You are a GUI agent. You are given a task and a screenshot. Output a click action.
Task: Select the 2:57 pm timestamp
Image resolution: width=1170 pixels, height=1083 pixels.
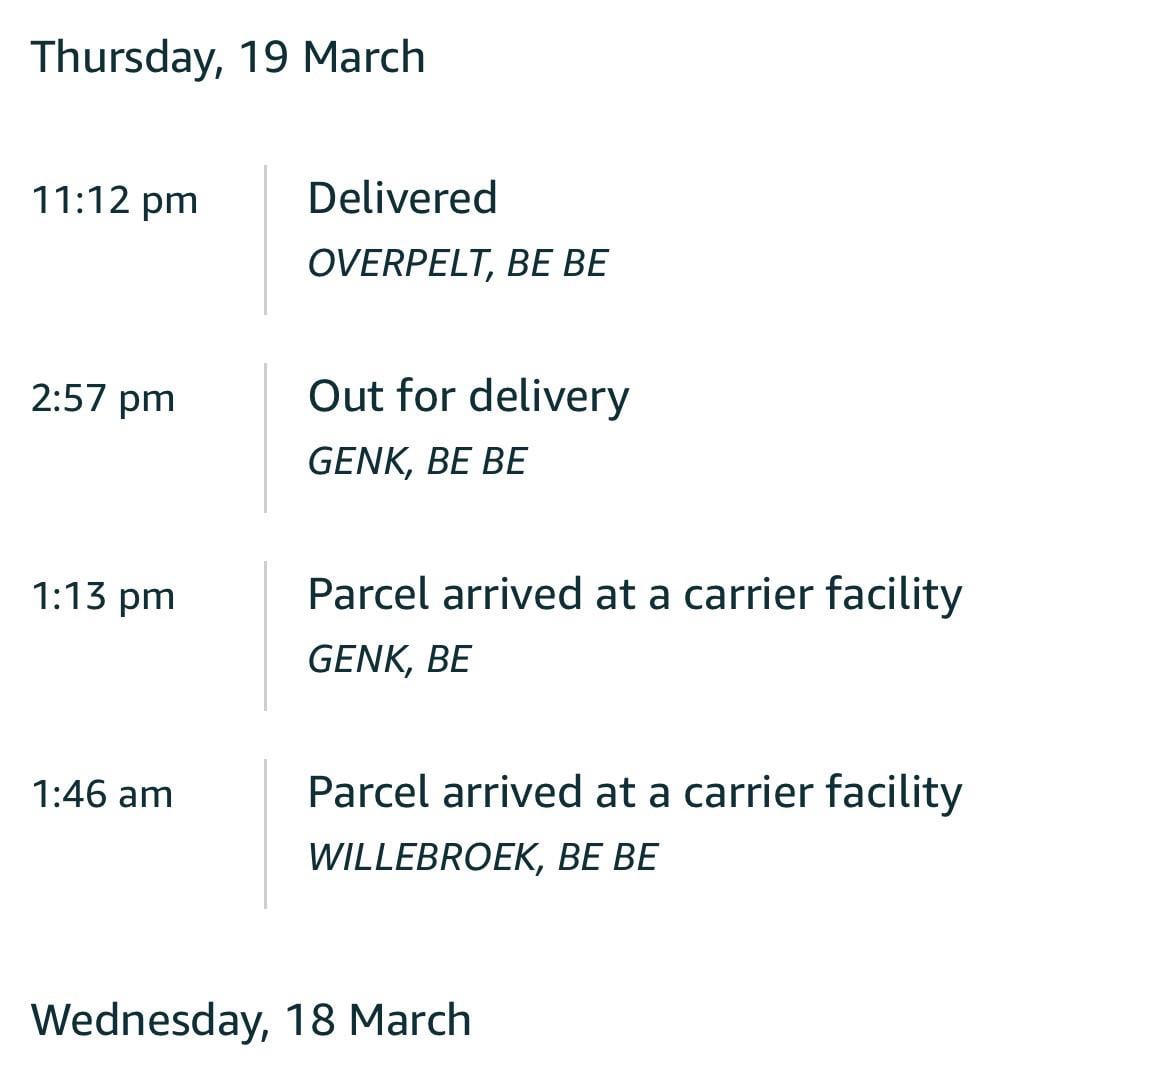[102, 398]
